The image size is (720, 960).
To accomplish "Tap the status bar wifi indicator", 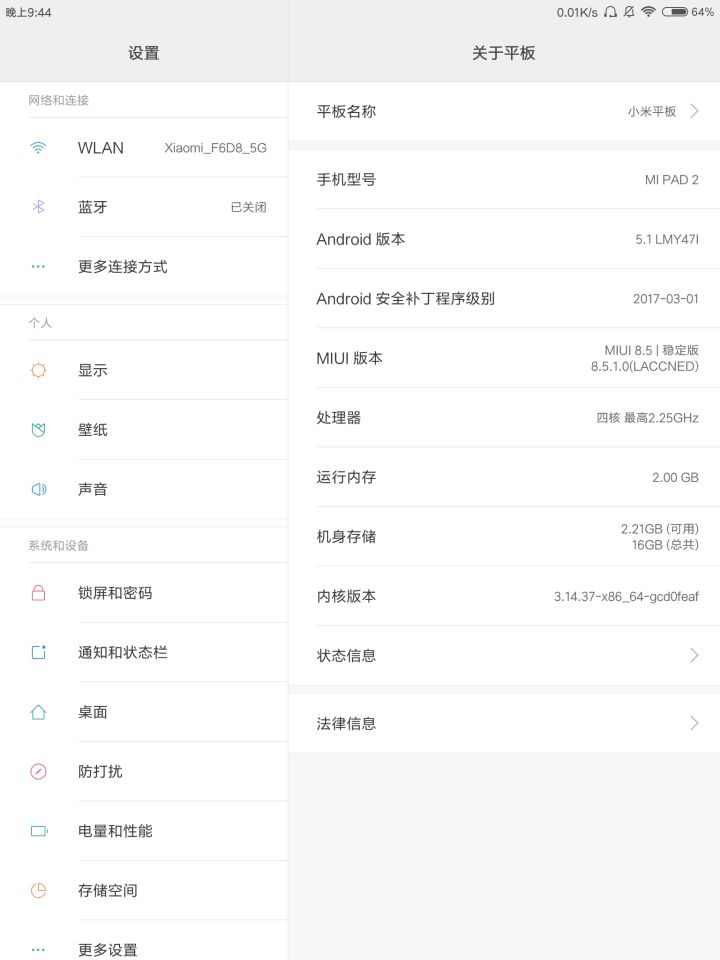I will tap(648, 12).
